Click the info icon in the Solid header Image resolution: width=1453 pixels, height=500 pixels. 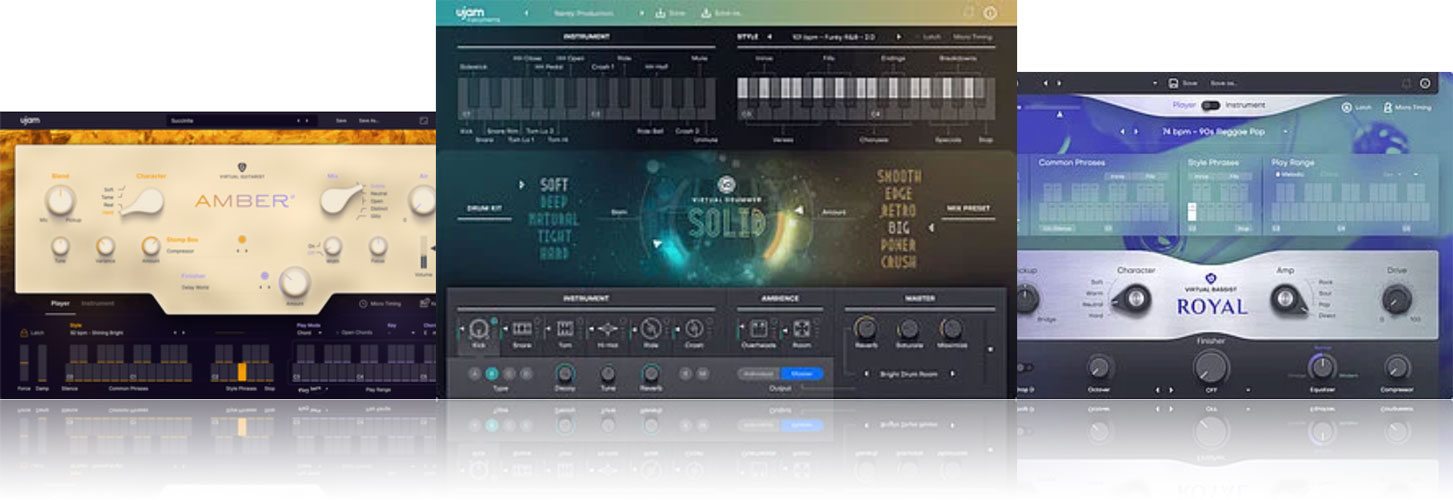click(x=990, y=14)
